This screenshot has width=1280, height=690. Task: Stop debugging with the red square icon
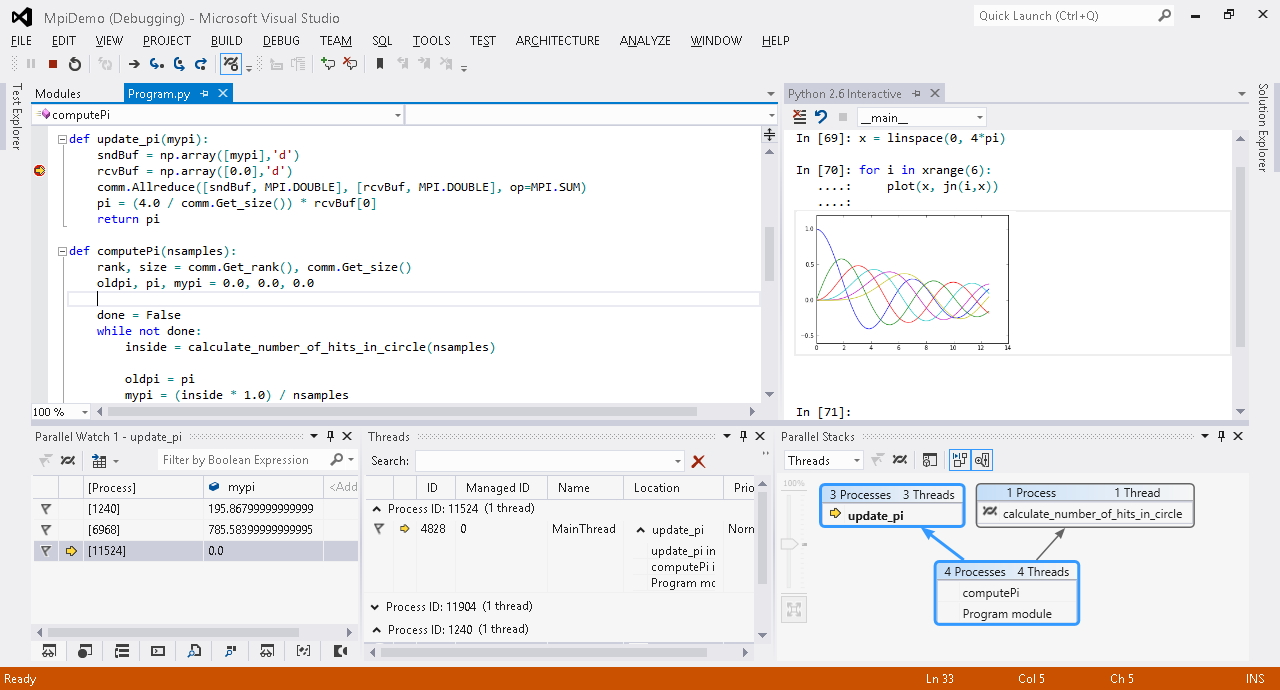(x=52, y=64)
